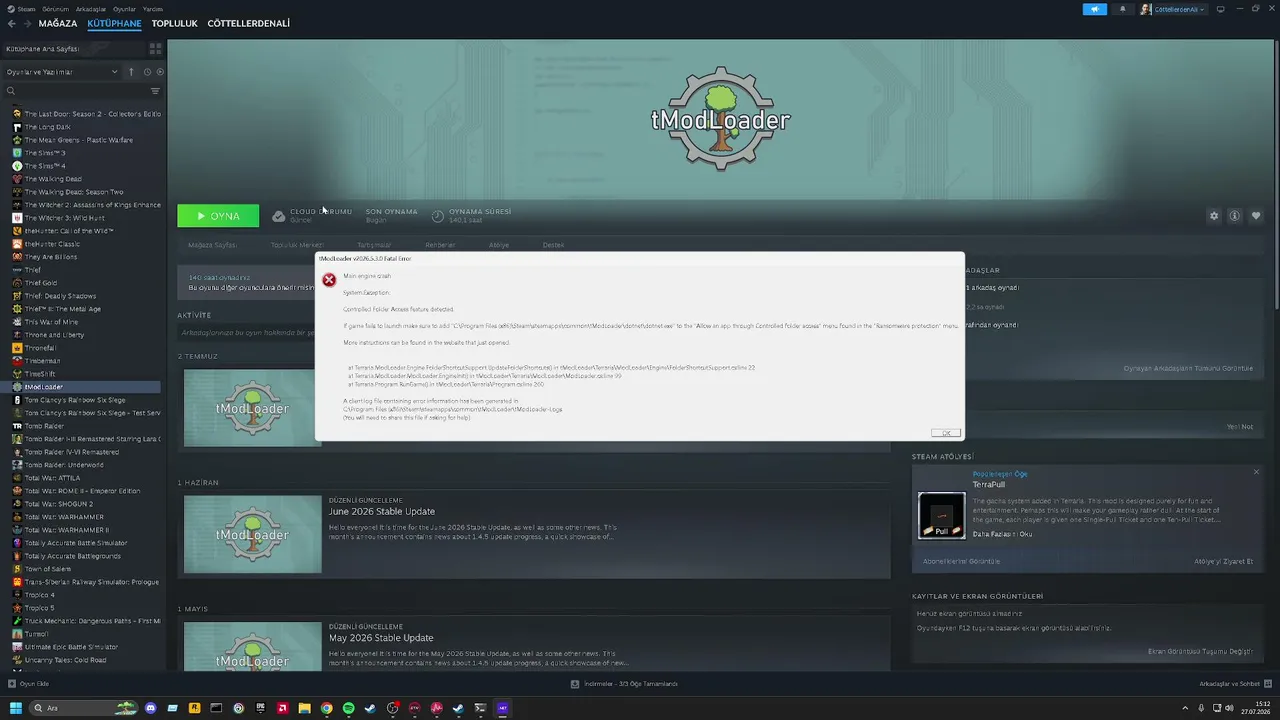This screenshot has width=1280, height=720.
Task: Click OK in the Fatal Error dialog
Action: click(x=945, y=433)
